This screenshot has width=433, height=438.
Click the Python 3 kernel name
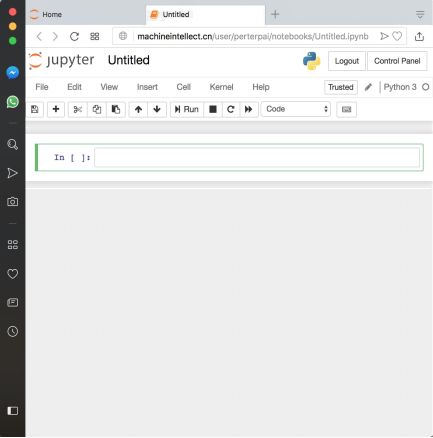coord(400,87)
